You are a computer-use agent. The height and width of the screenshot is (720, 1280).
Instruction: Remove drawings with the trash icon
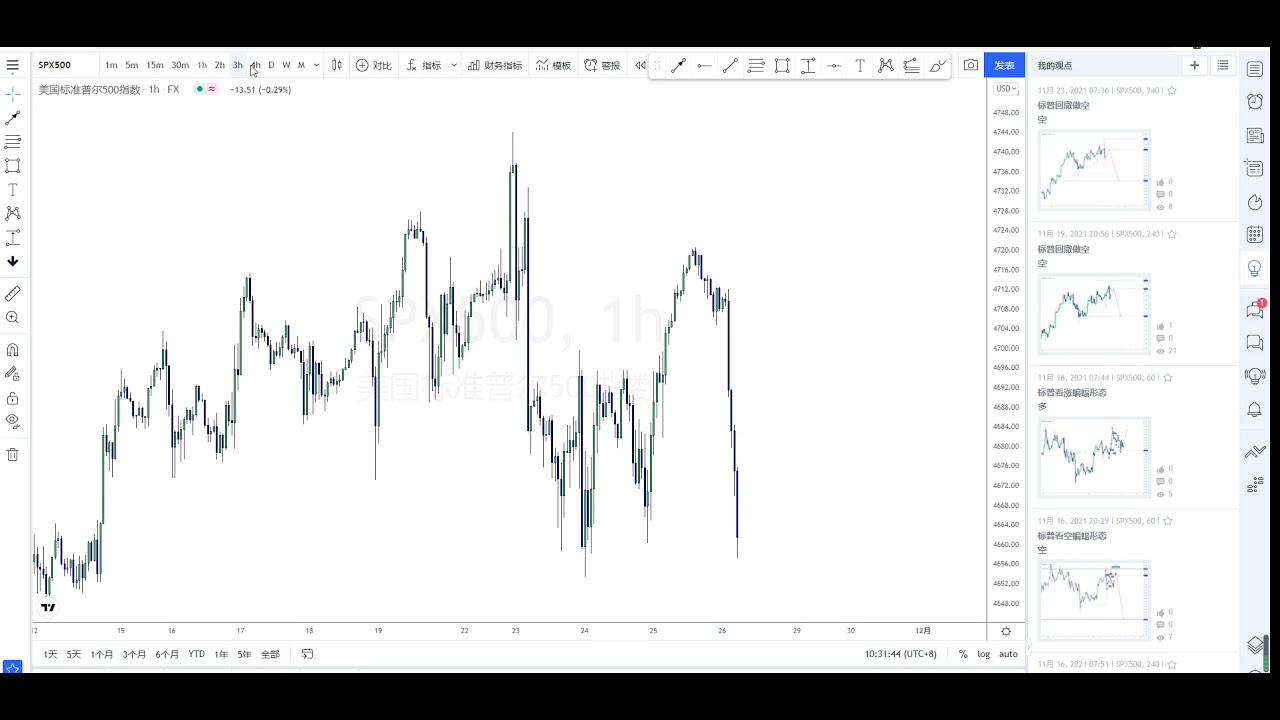(12, 455)
